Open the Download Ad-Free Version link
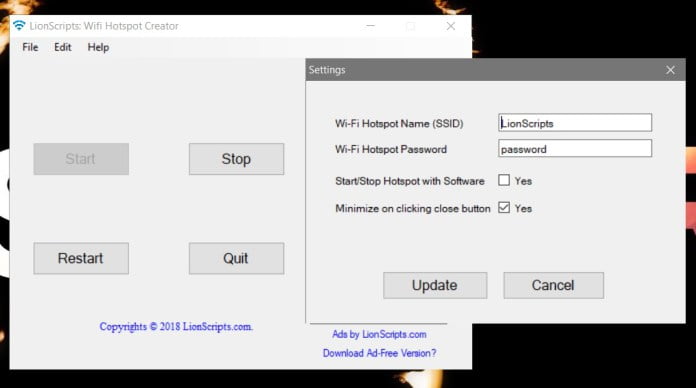This screenshot has width=696, height=388. [380, 353]
